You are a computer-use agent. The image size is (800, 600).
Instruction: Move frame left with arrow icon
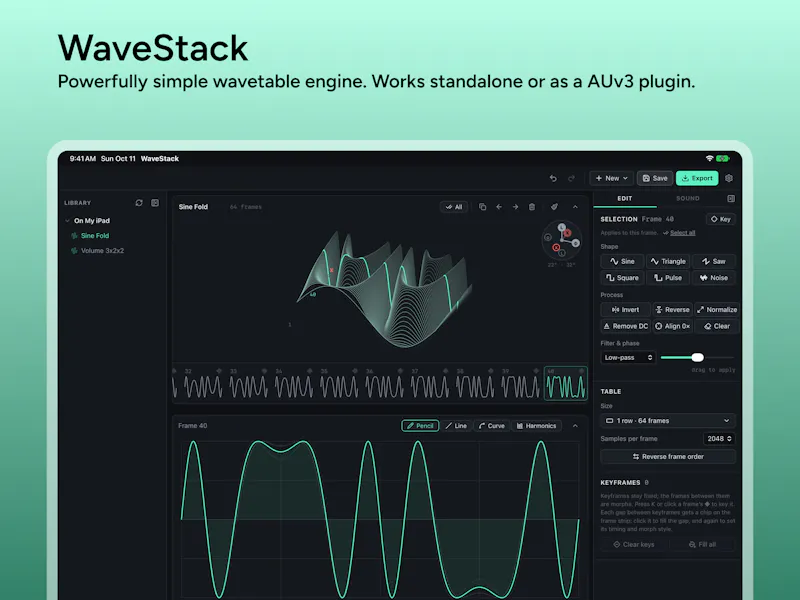499,207
